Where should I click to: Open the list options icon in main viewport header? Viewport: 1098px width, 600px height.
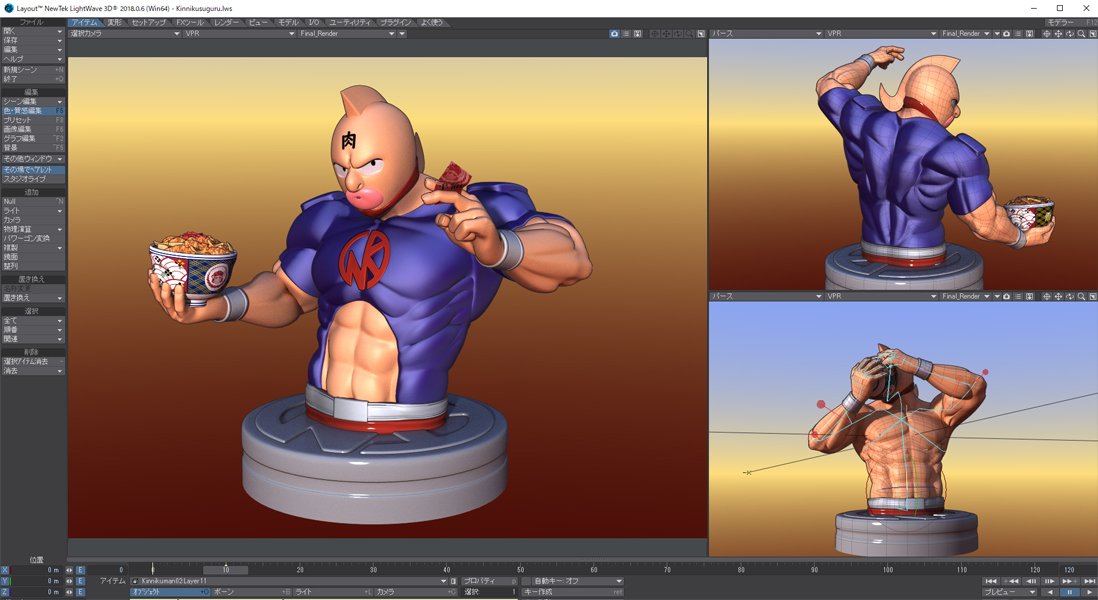626,34
